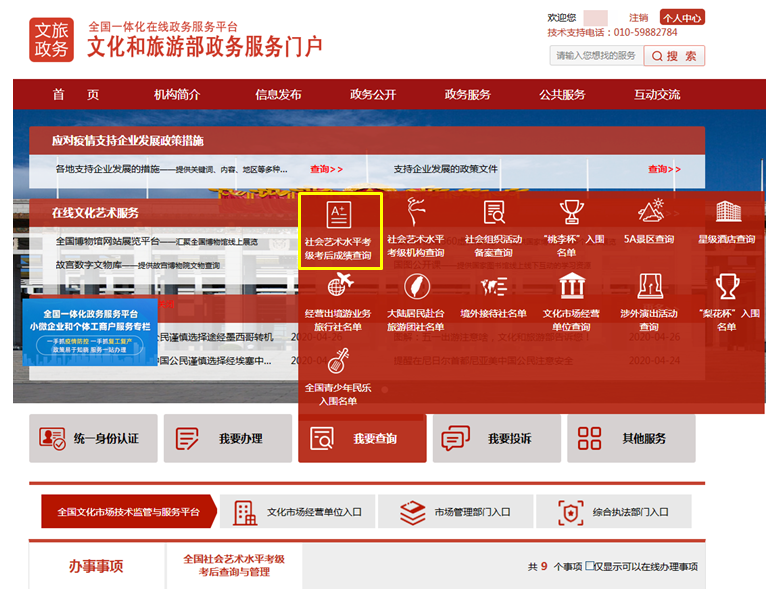Click the 搜索 button
The image size is (778, 595).
point(675,56)
